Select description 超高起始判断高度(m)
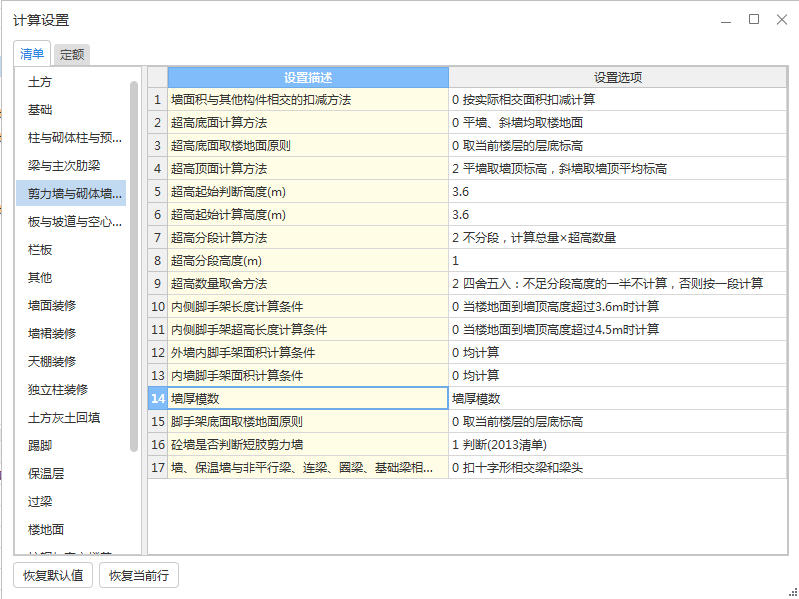799x599 pixels. point(308,192)
